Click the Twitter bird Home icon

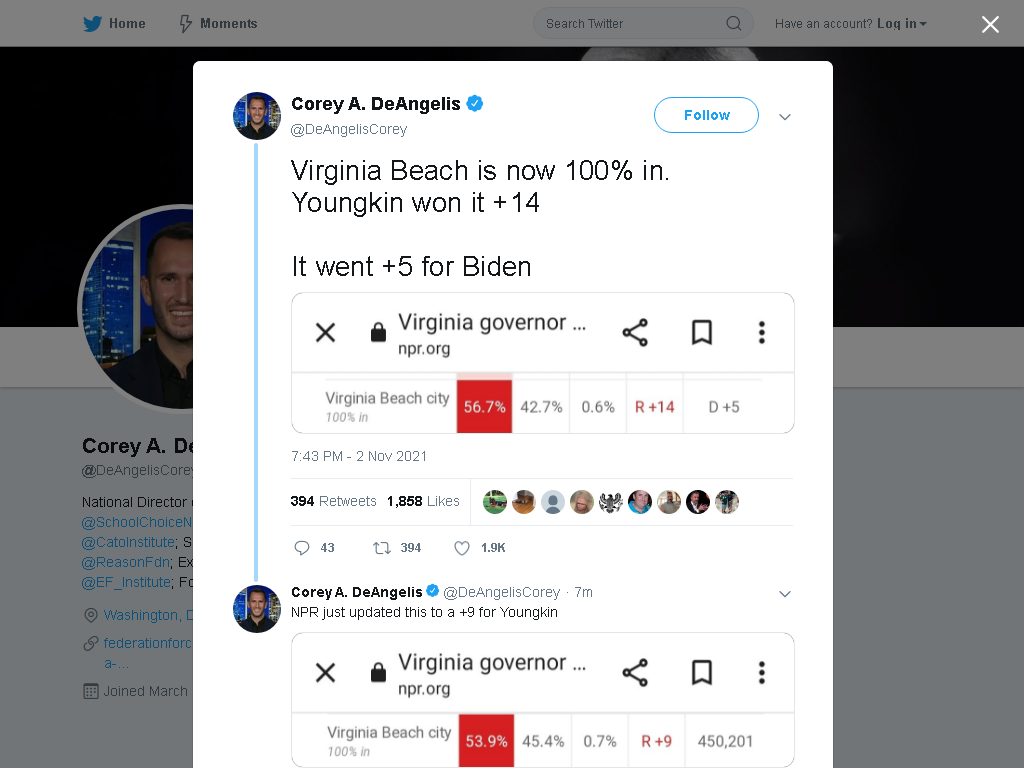tap(92, 24)
